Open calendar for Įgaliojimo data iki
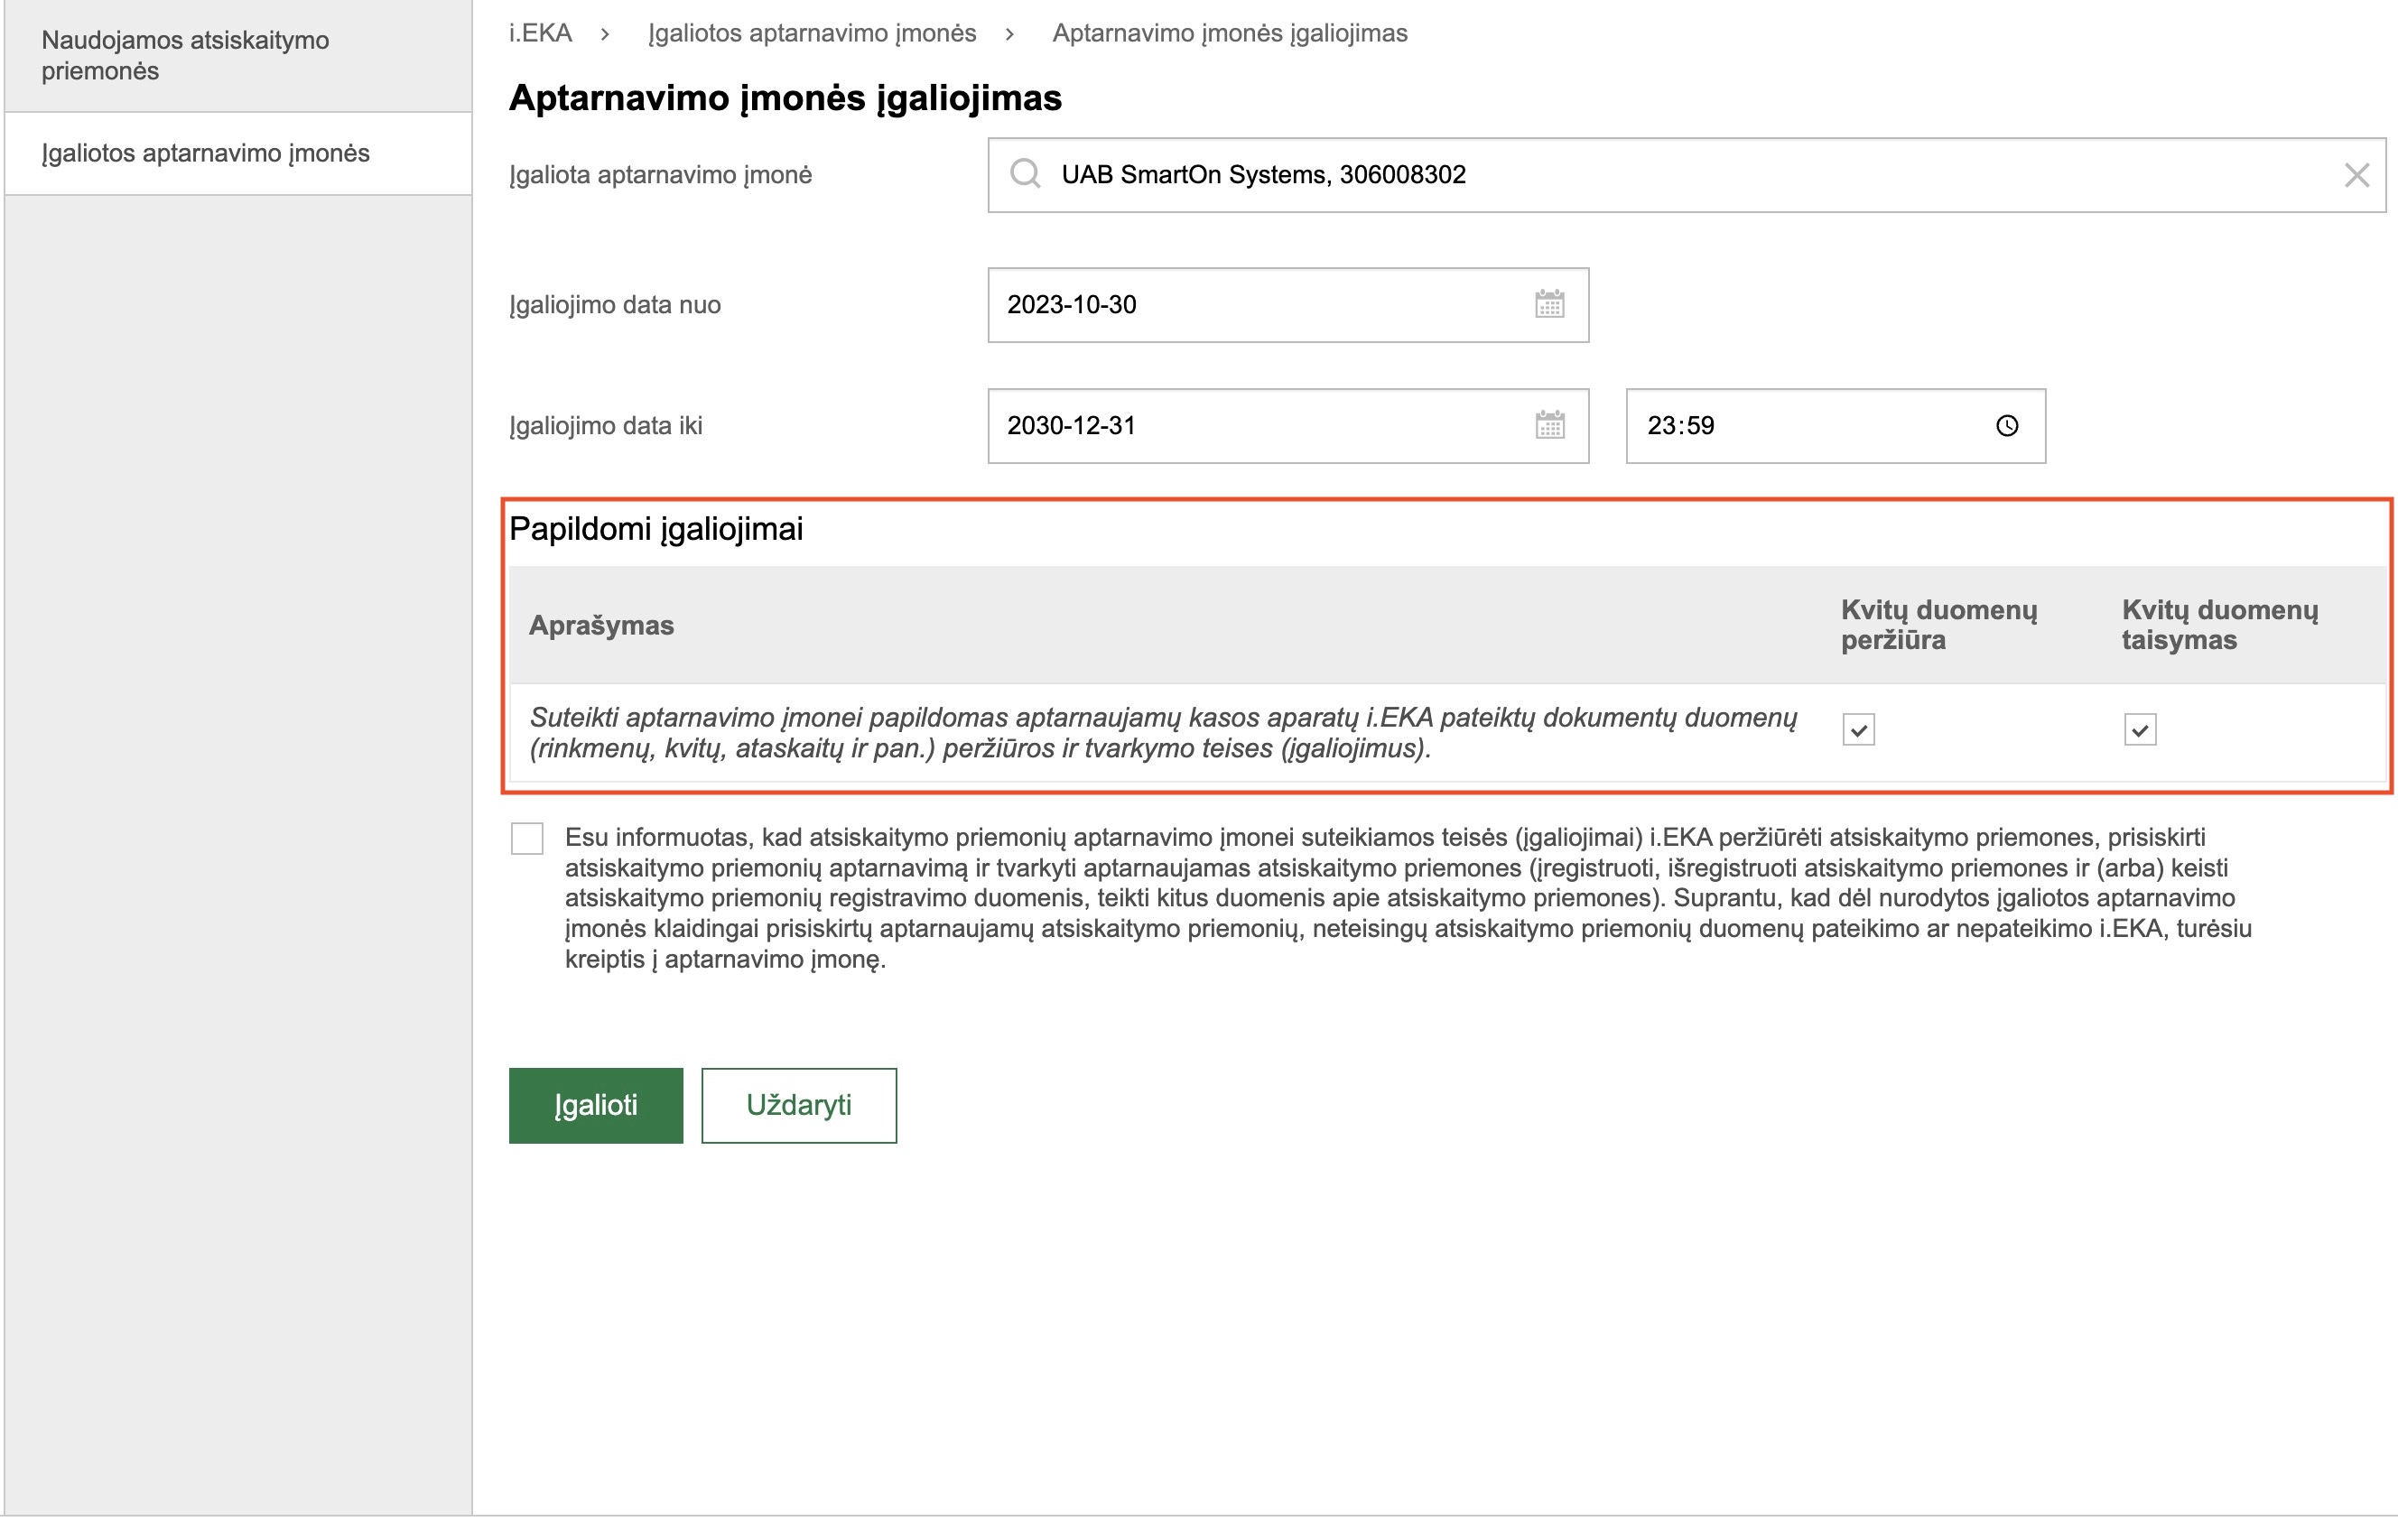This screenshot has width=2398, height=1540. click(x=1548, y=425)
